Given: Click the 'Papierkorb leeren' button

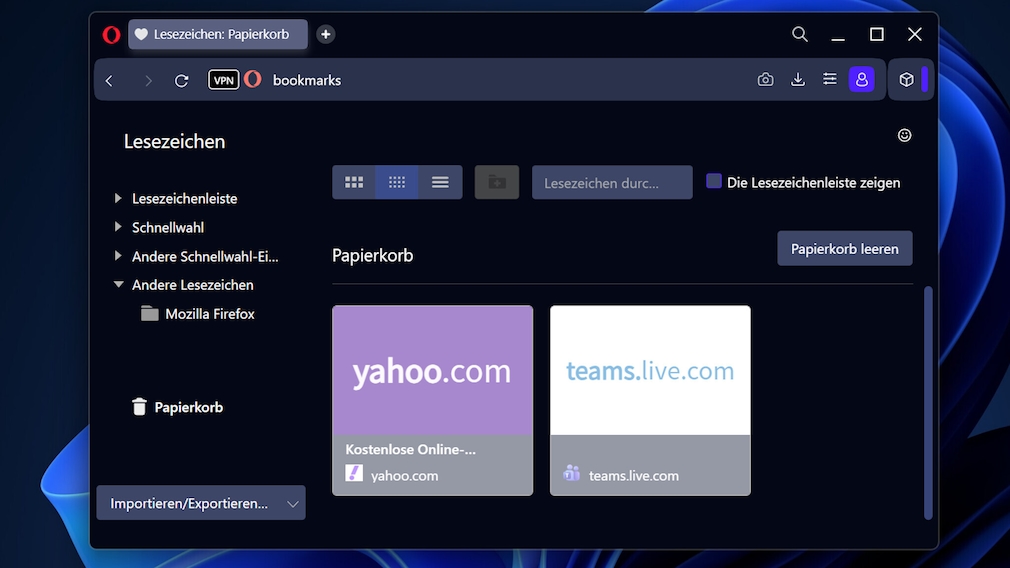Looking at the screenshot, I should click(x=844, y=249).
